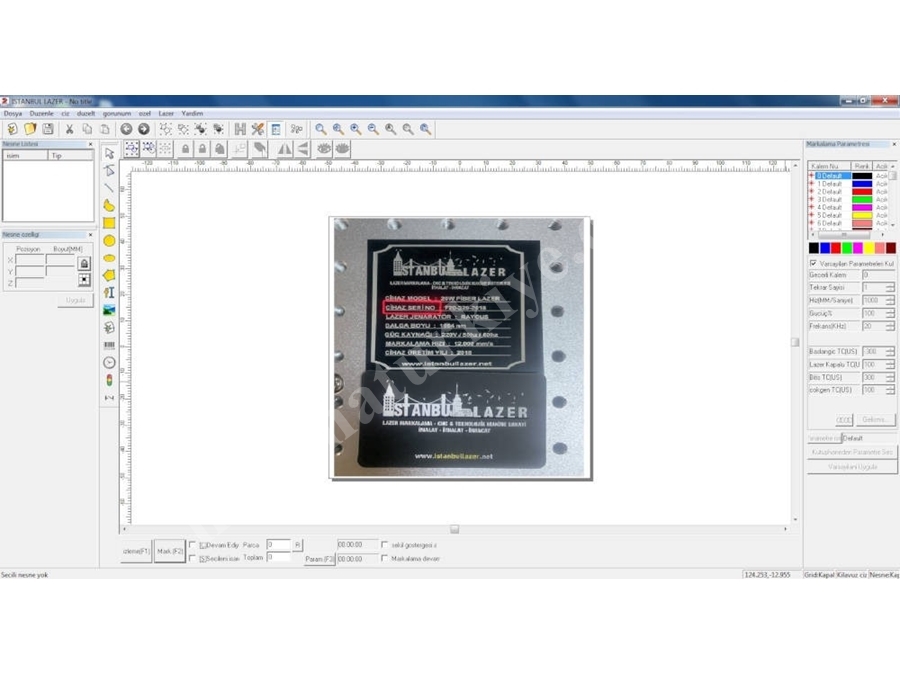Click the undo left arrow icon

(x=126, y=129)
